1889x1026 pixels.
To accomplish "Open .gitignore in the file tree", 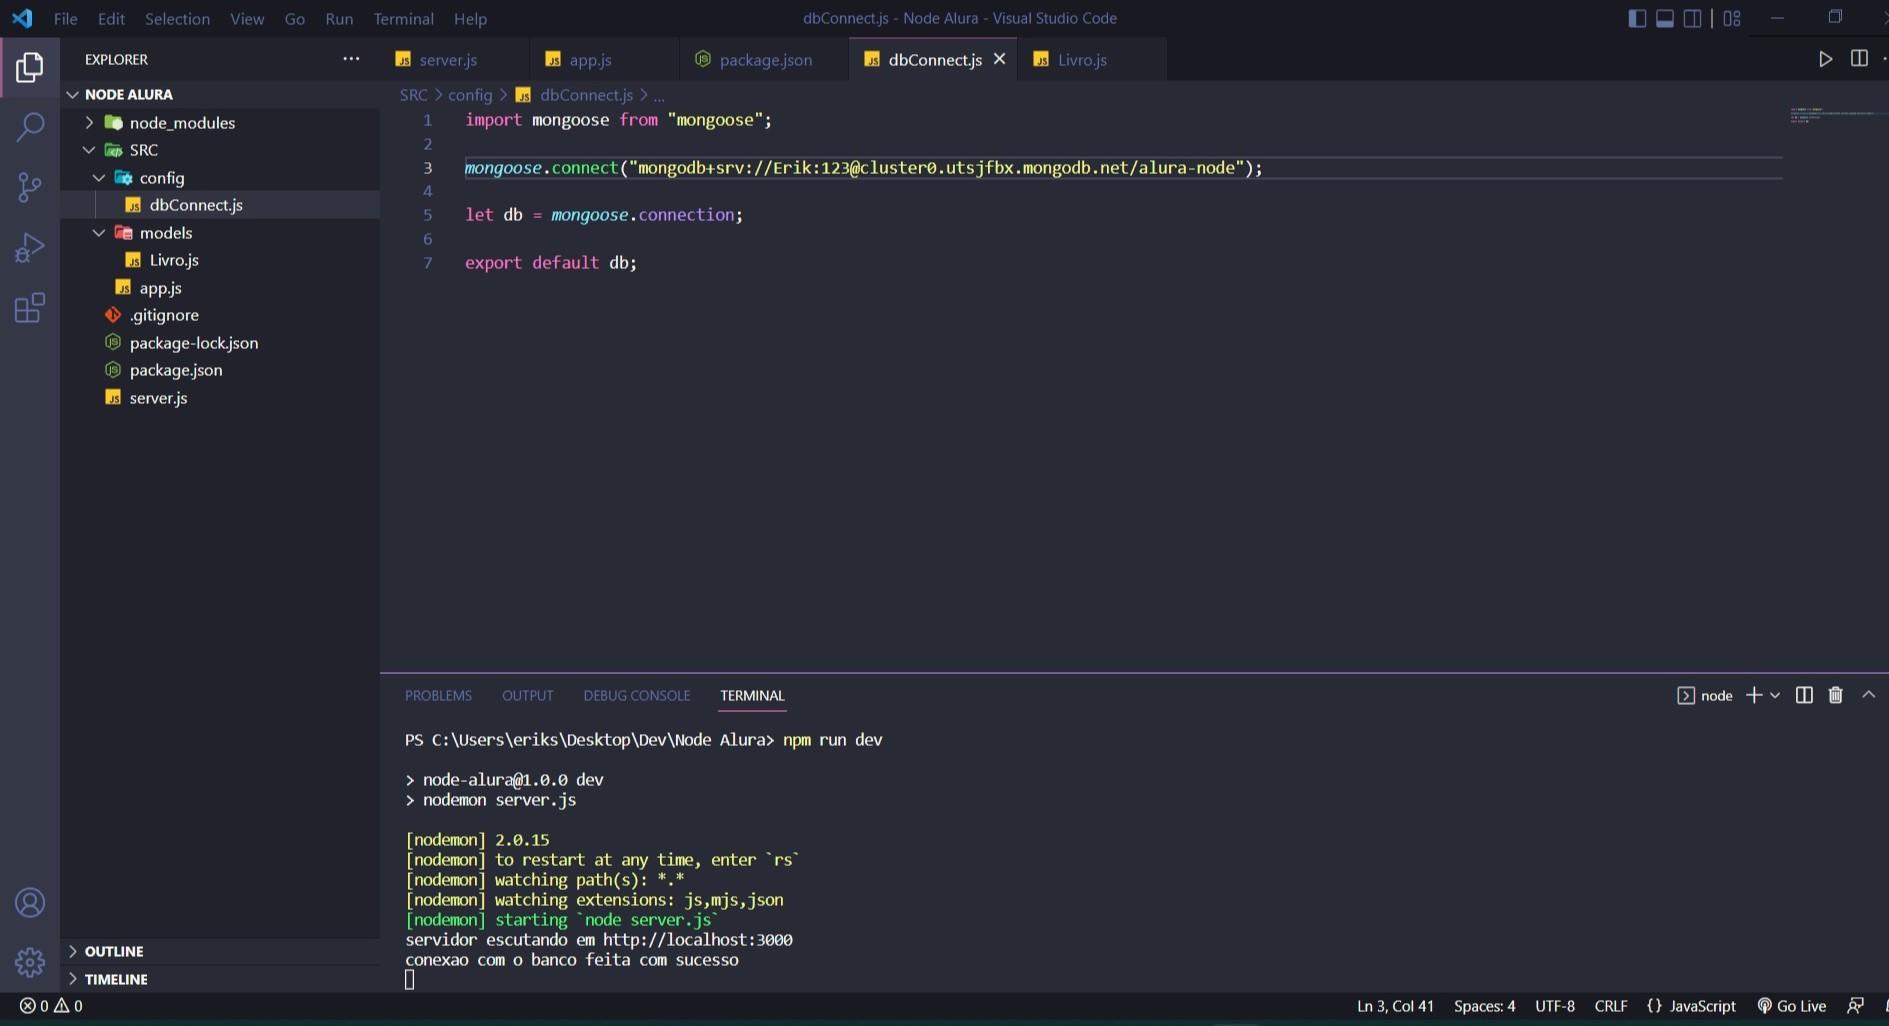I will 220,315.
